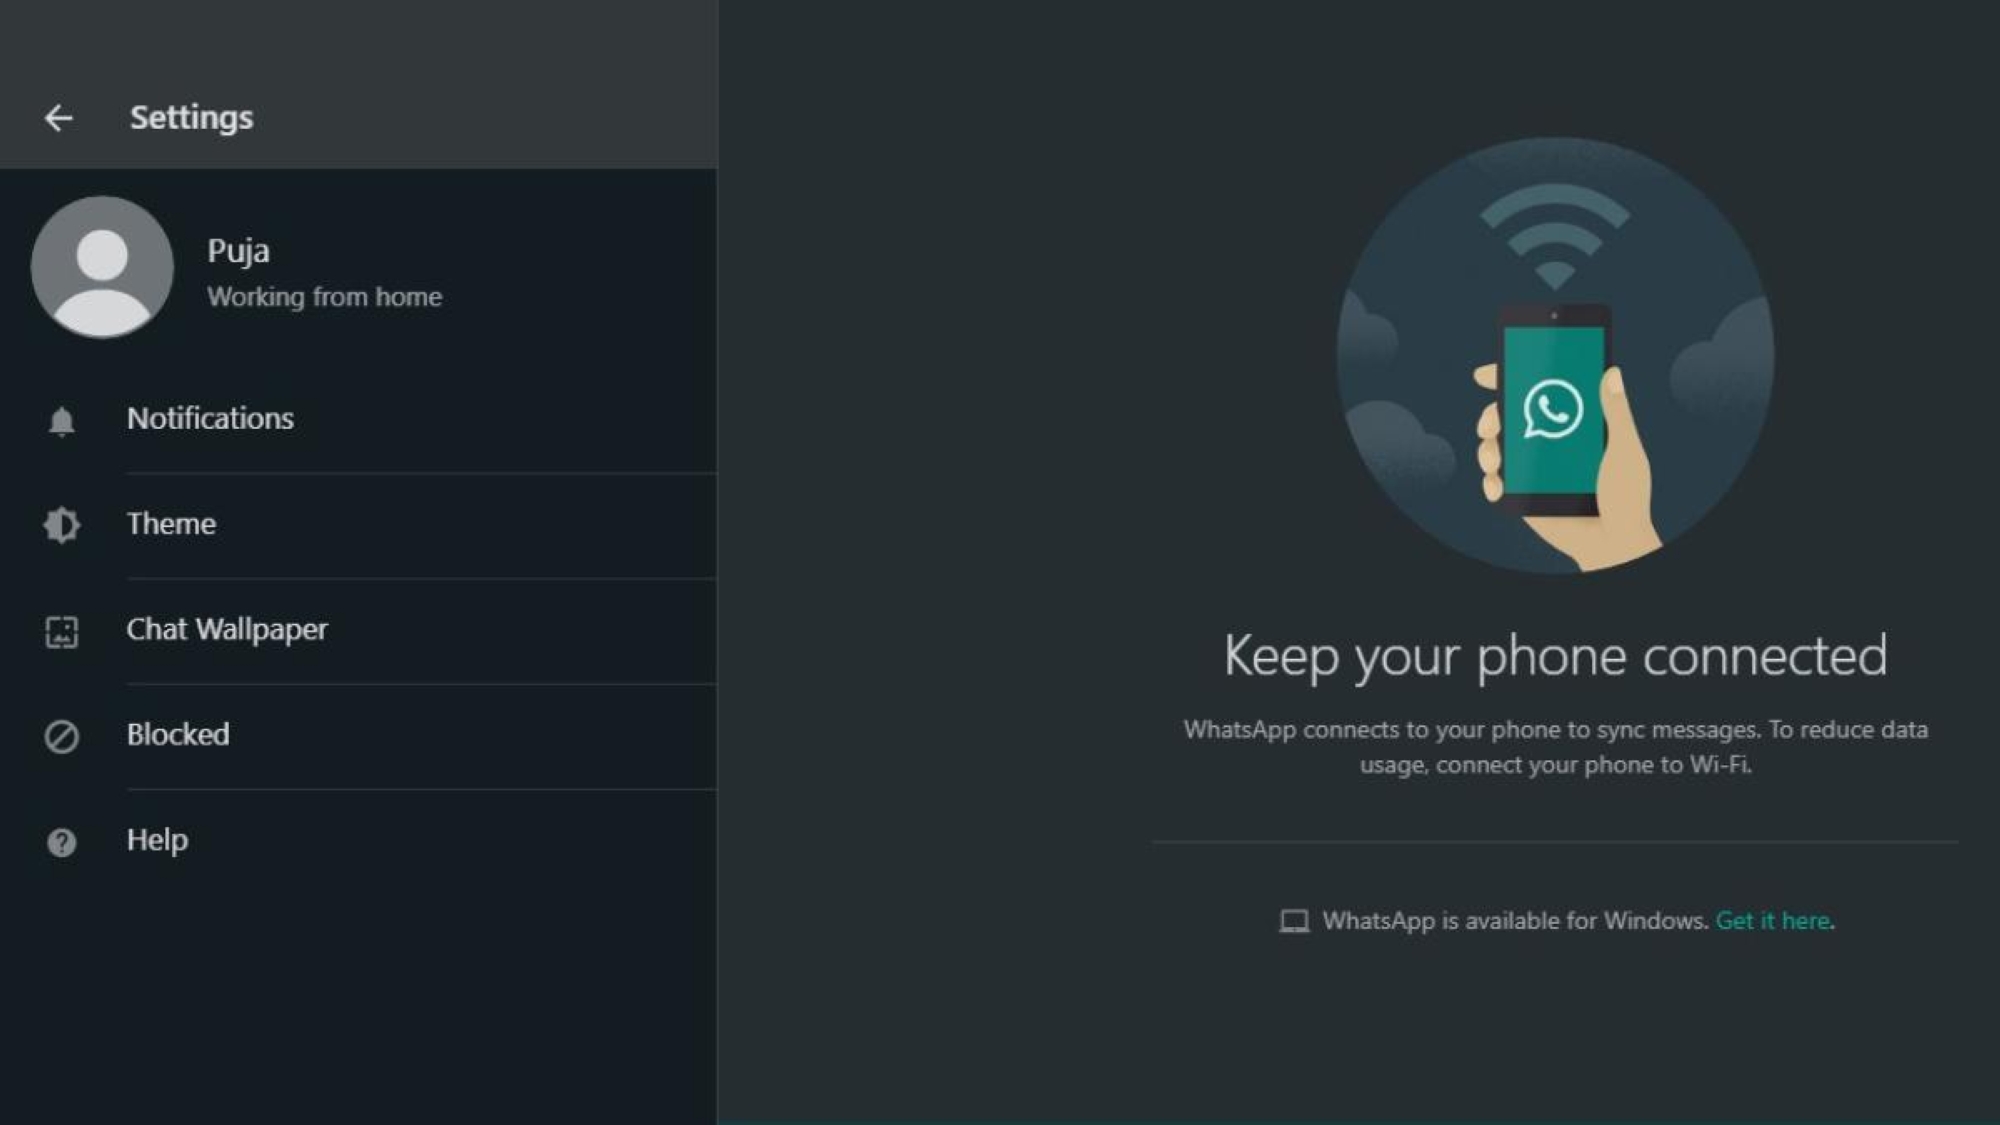Click Get it here Windows download link
The width and height of the screenshot is (2000, 1125).
(x=1772, y=920)
